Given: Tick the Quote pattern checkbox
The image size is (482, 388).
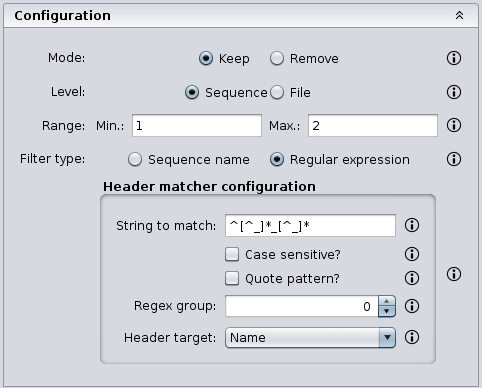Looking at the screenshot, I should 232,278.
